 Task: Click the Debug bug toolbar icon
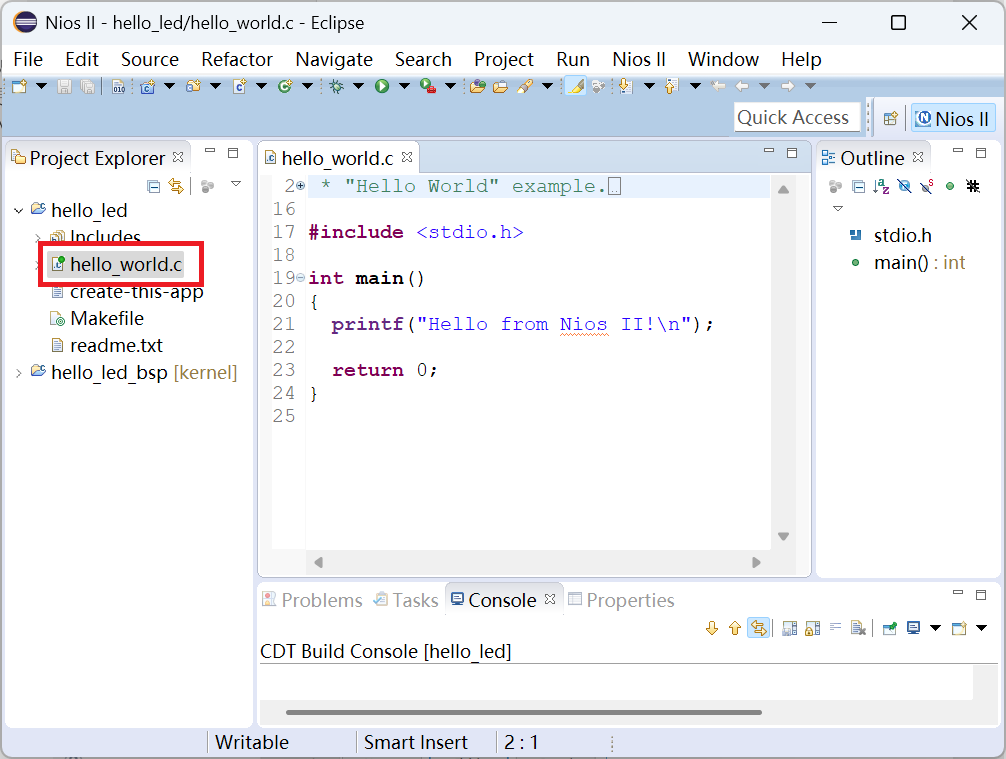336,86
